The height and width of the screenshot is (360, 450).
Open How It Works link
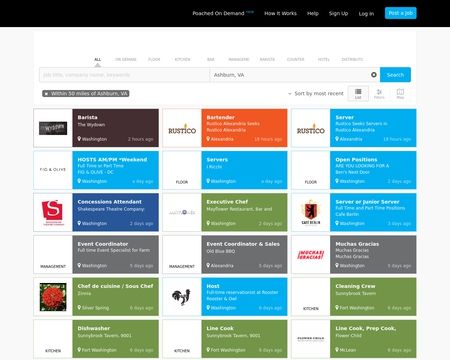280,13
